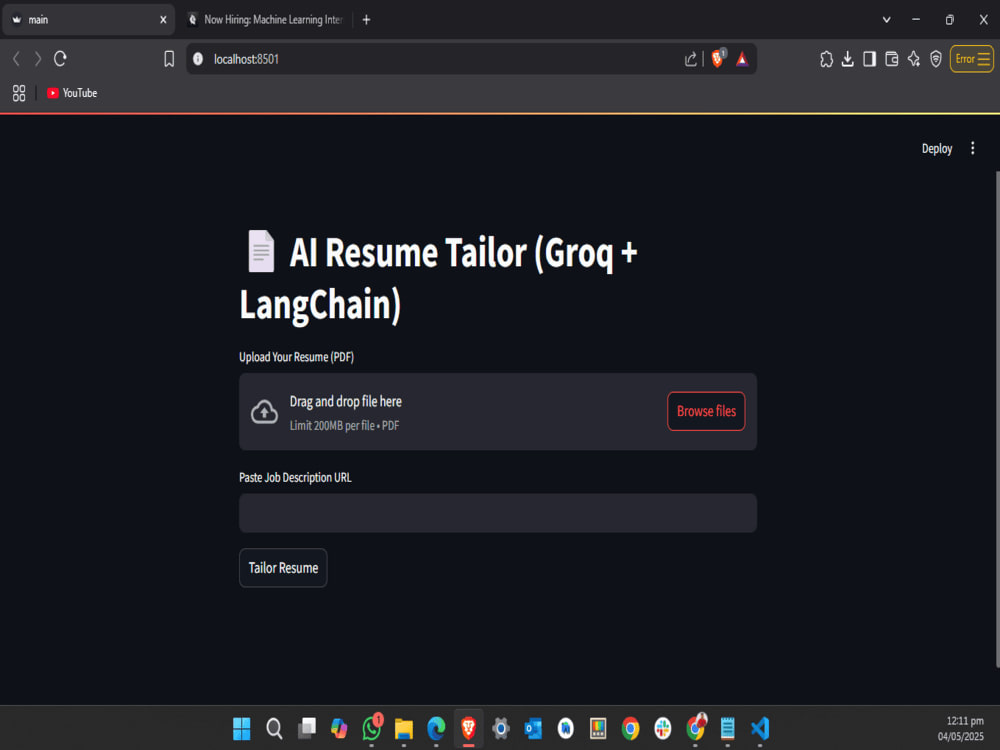Click the cloud upload icon
The height and width of the screenshot is (750, 1000).
[264, 412]
